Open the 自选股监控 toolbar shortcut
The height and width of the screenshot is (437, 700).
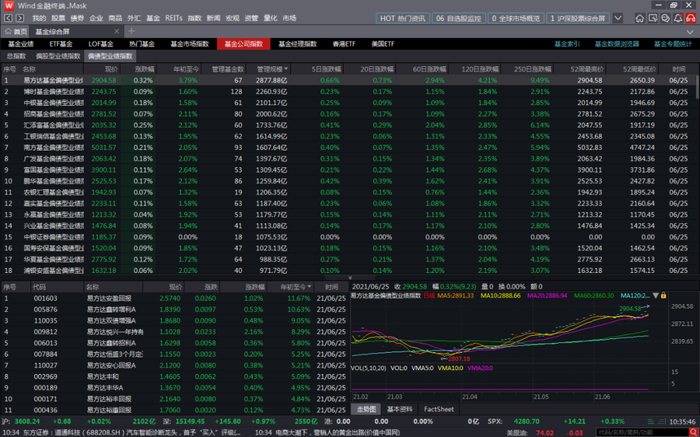click(460, 18)
